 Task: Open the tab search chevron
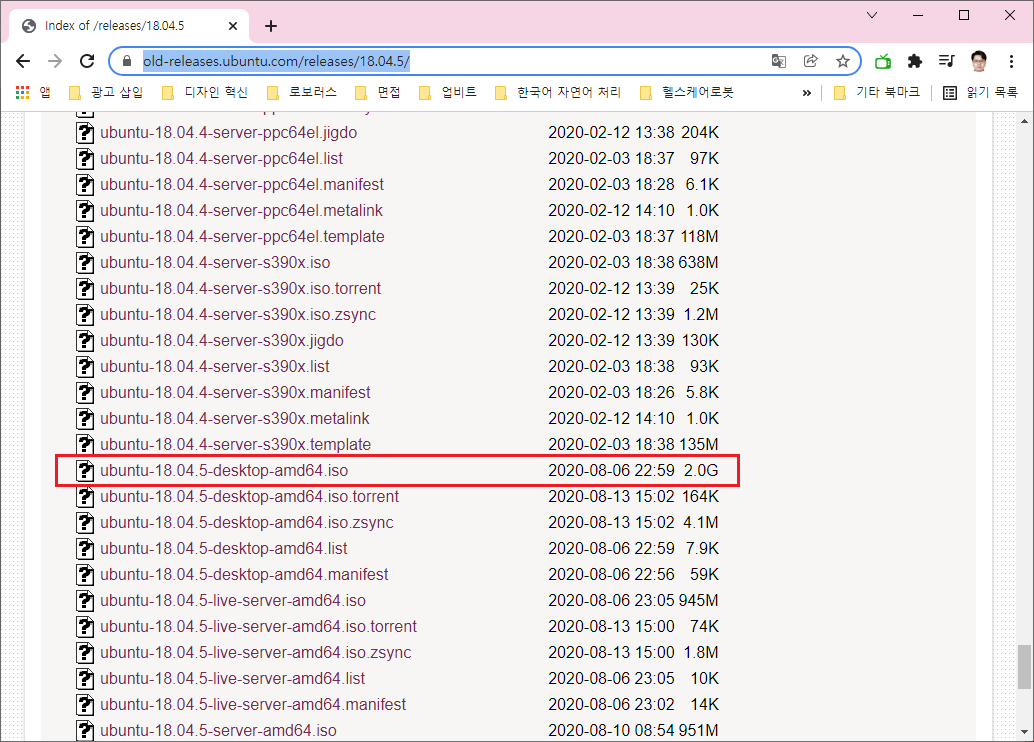click(872, 15)
